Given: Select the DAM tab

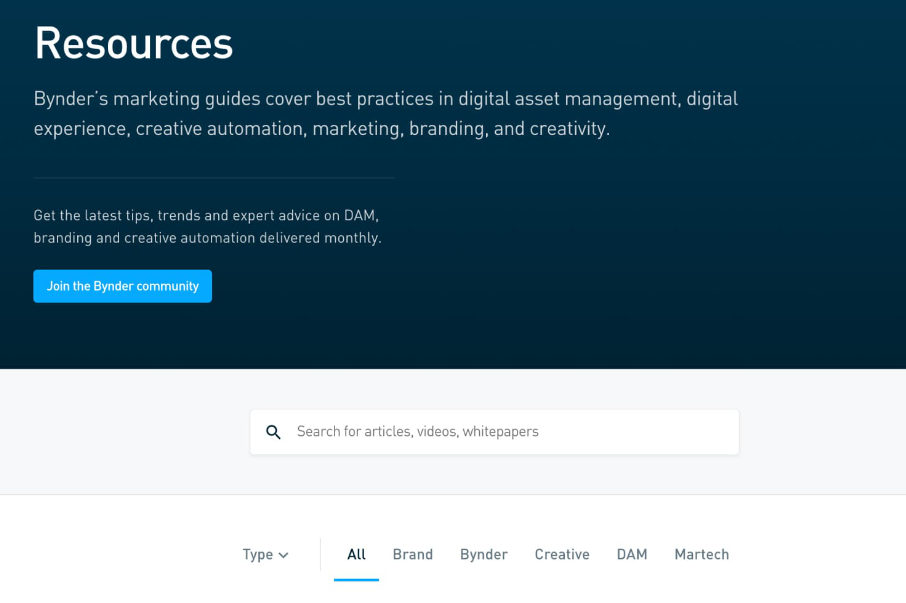Looking at the screenshot, I should (x=632, y=554).
